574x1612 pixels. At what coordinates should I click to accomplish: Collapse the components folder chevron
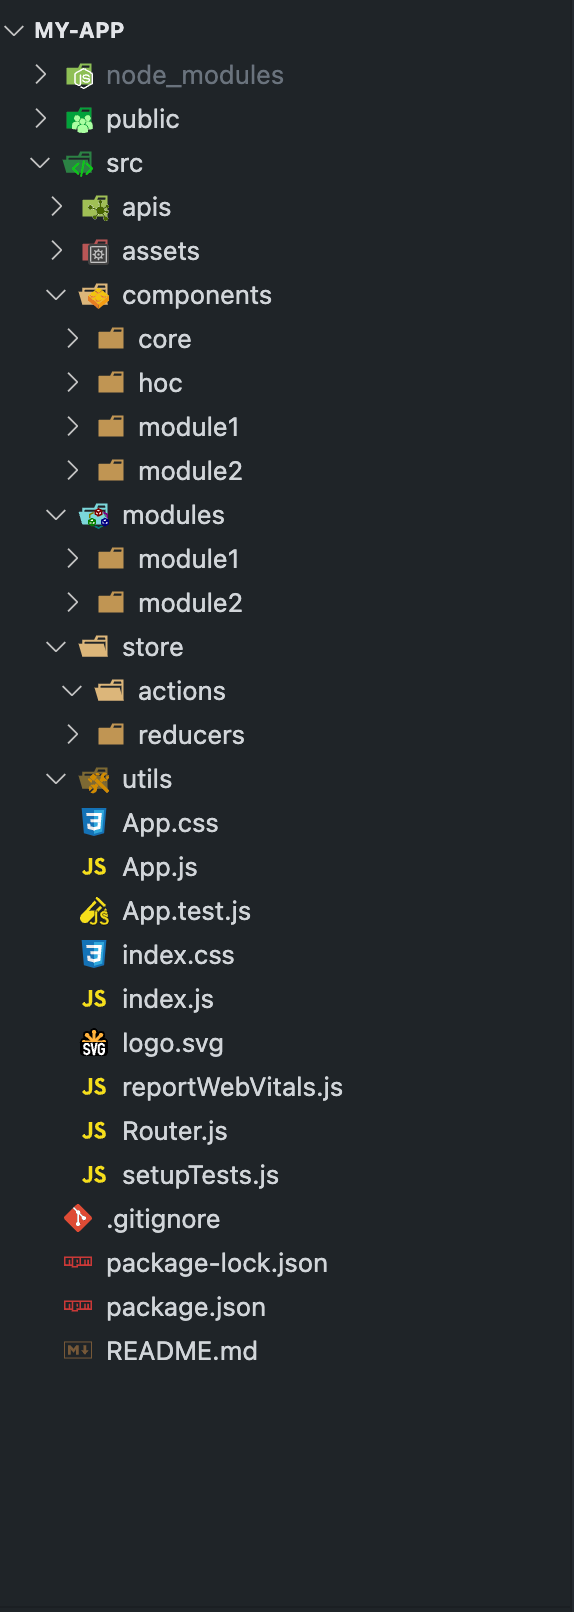click(57, 295)
